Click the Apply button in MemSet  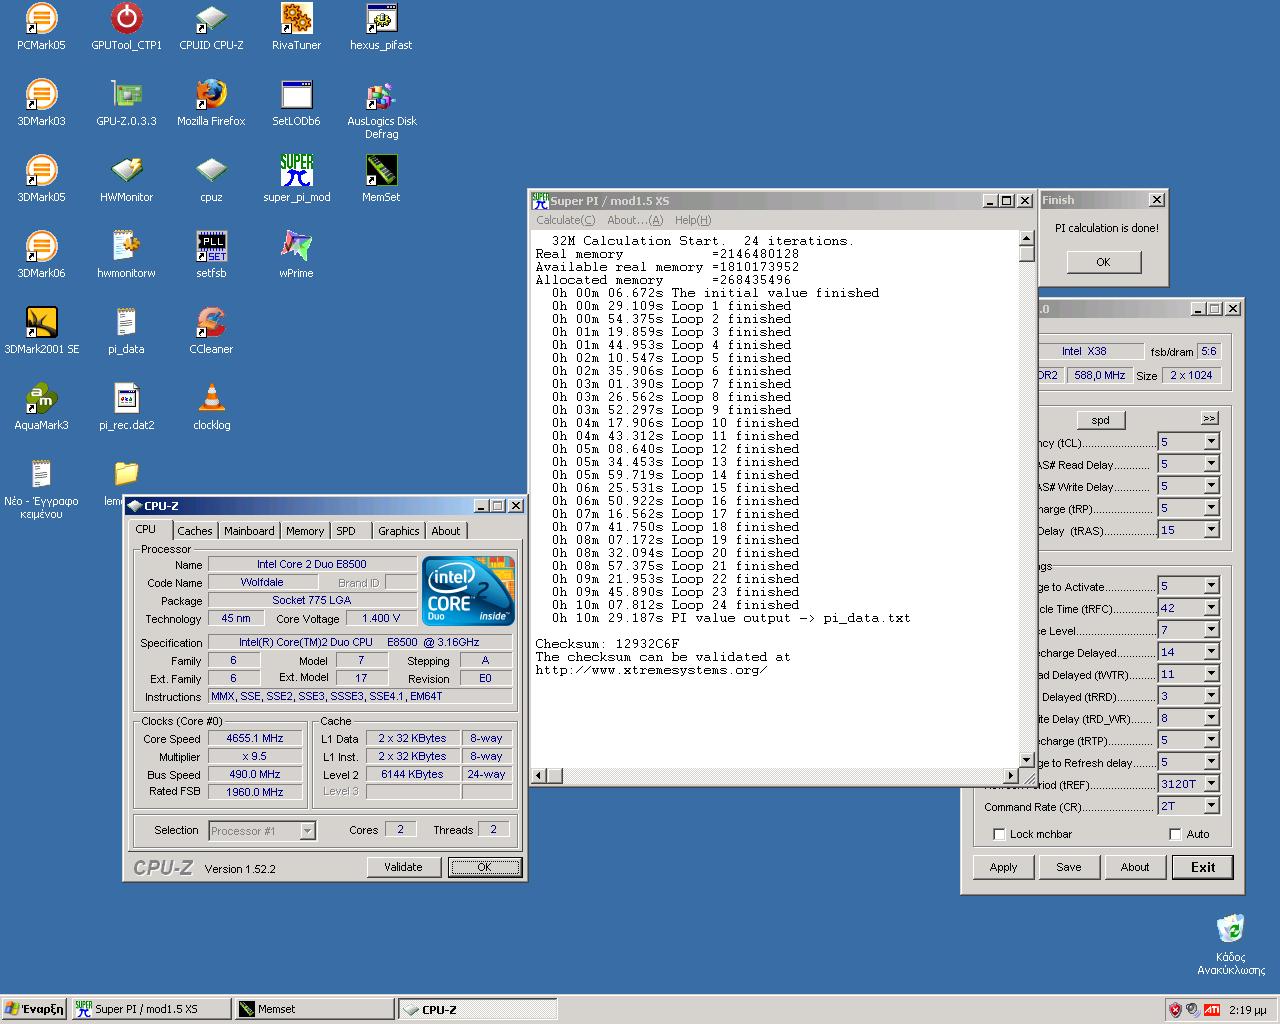click(1003, 867)
